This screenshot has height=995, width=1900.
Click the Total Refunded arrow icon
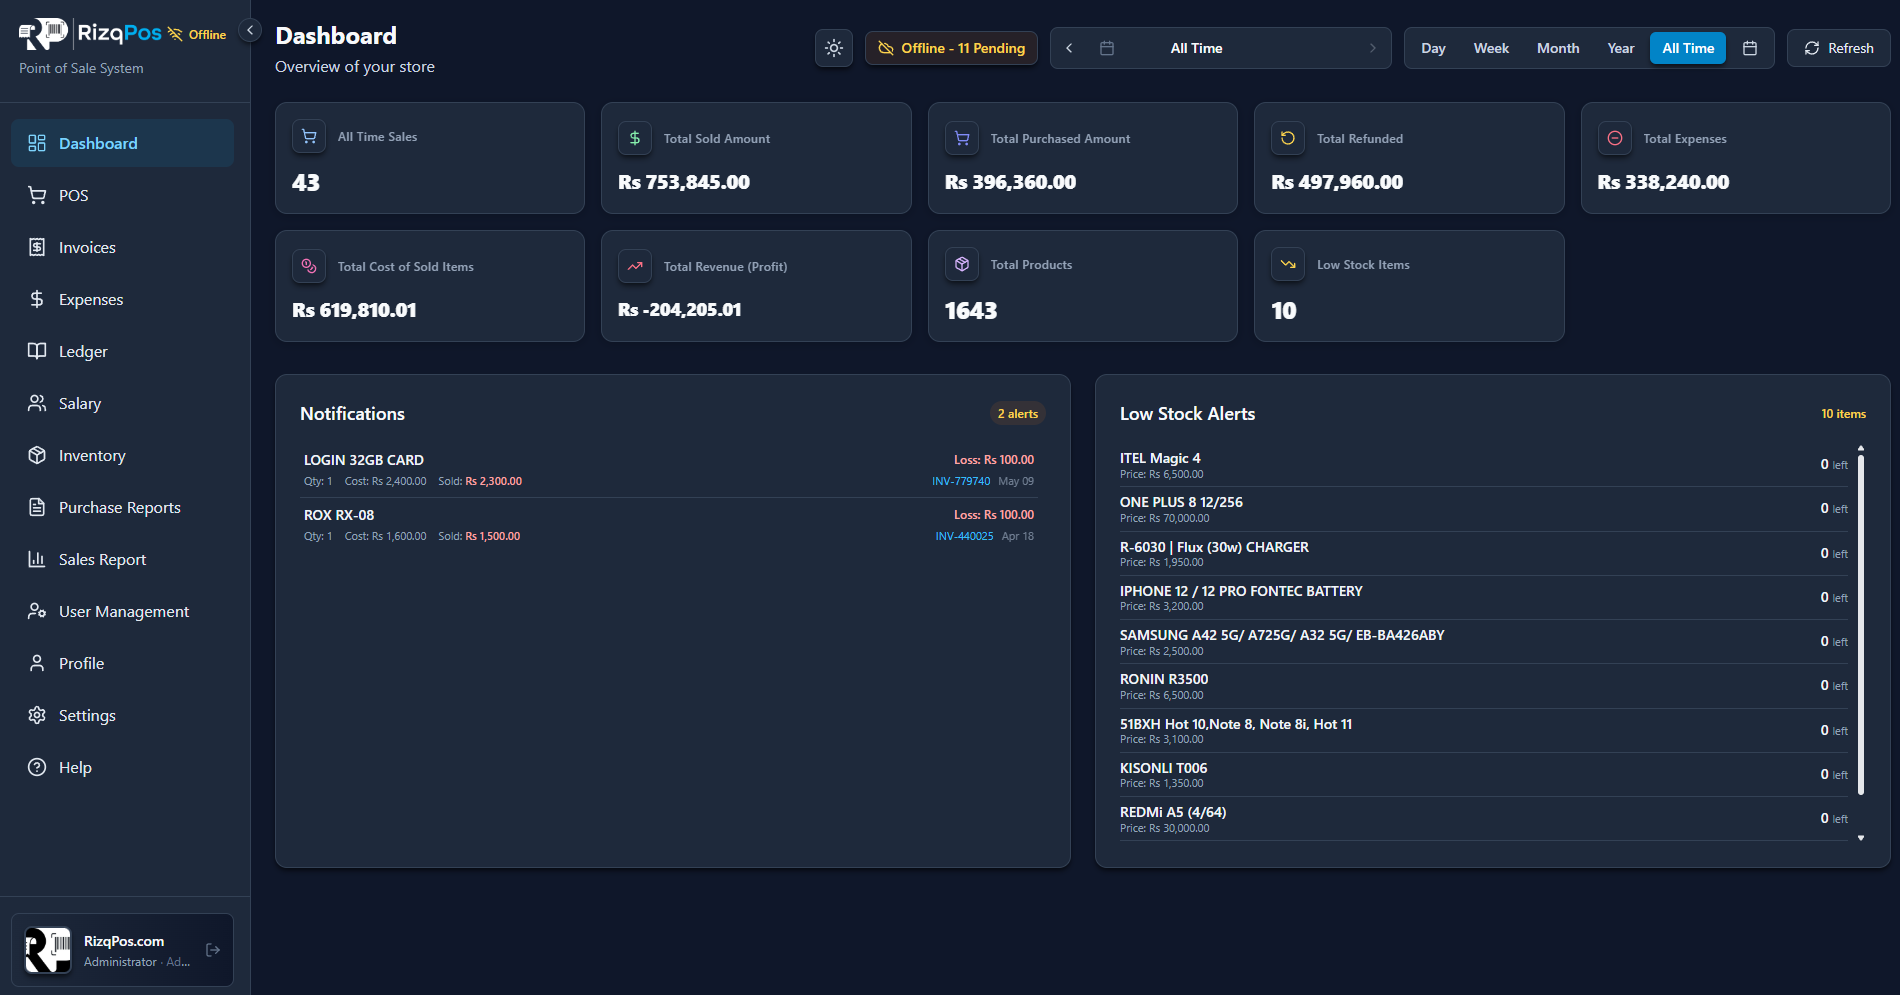click(x=1288, y=138)
